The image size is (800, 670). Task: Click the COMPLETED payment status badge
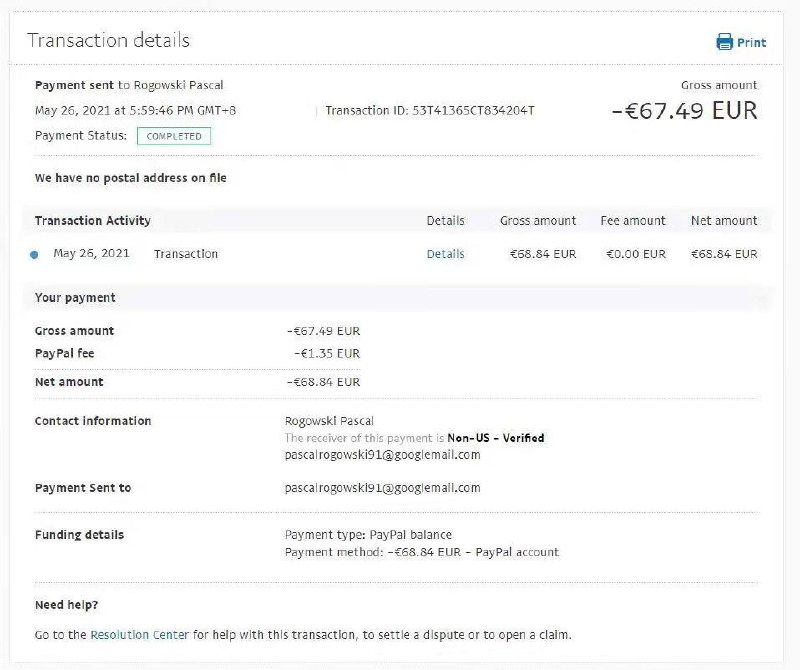(x=174, y=136)
